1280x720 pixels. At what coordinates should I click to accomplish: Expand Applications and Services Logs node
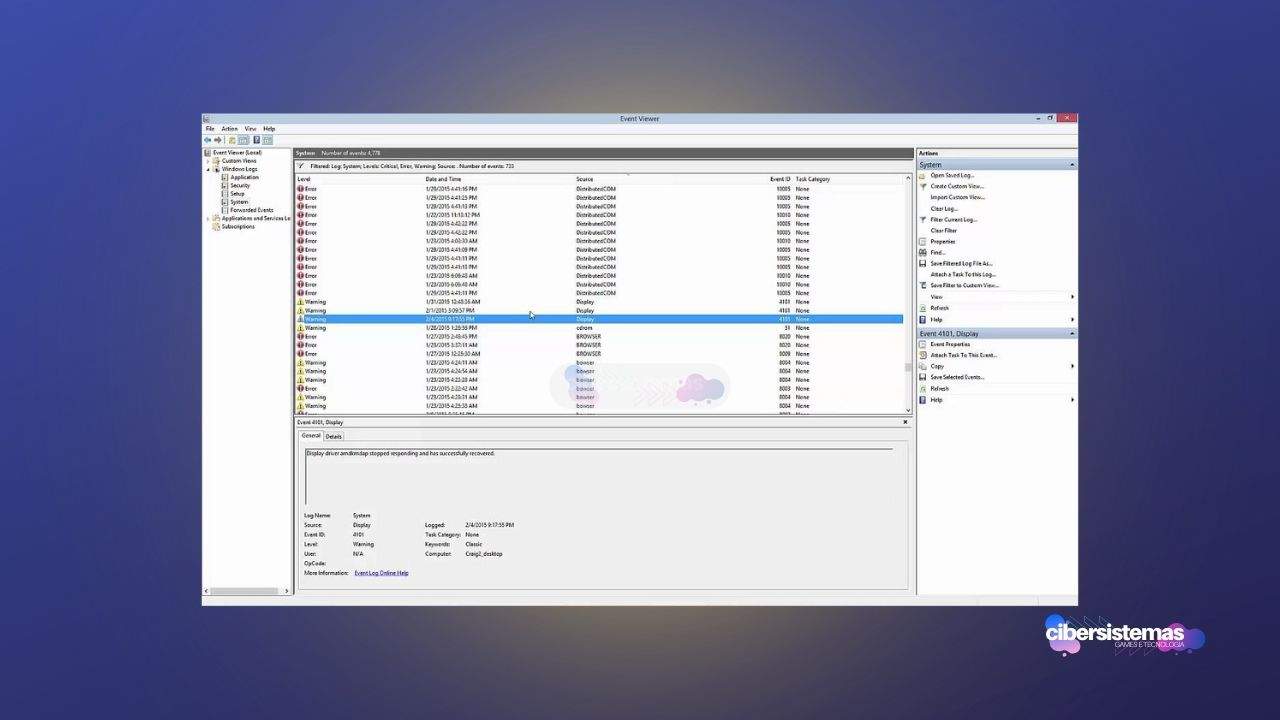tap(208, 218)
